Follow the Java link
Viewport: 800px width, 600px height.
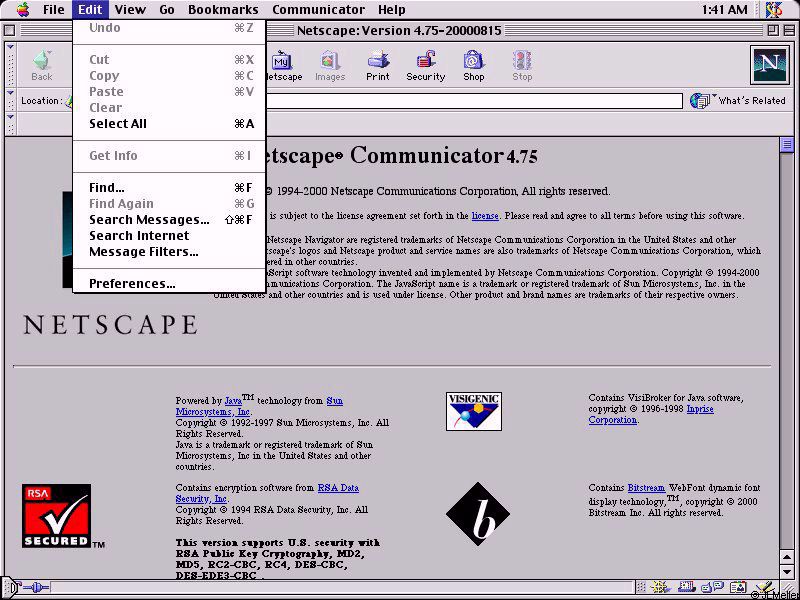(233, 401)
